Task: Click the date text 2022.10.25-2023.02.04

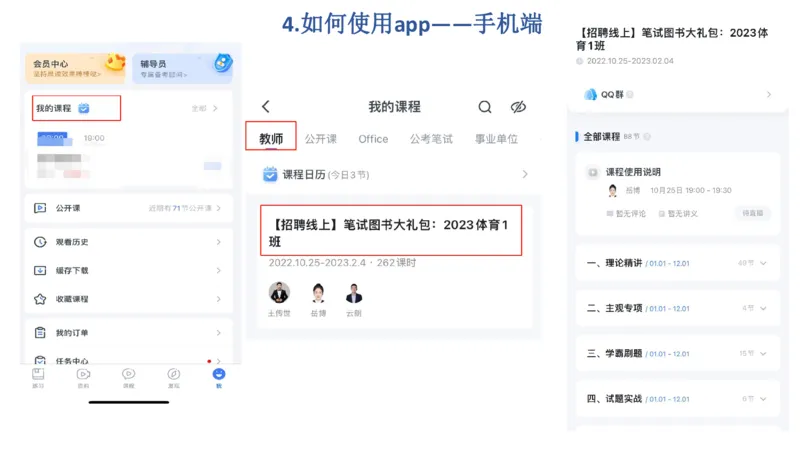Action: (630, 61)
